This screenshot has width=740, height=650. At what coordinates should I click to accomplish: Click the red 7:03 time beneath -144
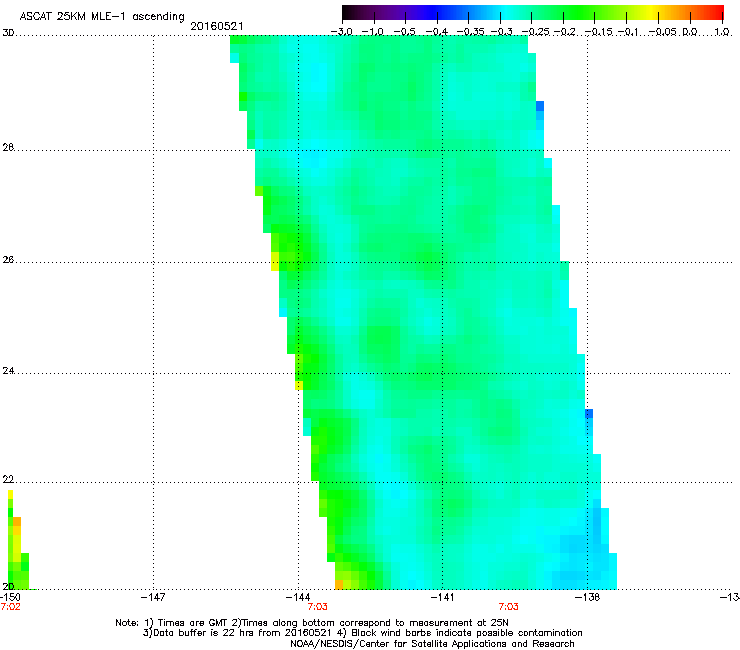coord(318,607)
